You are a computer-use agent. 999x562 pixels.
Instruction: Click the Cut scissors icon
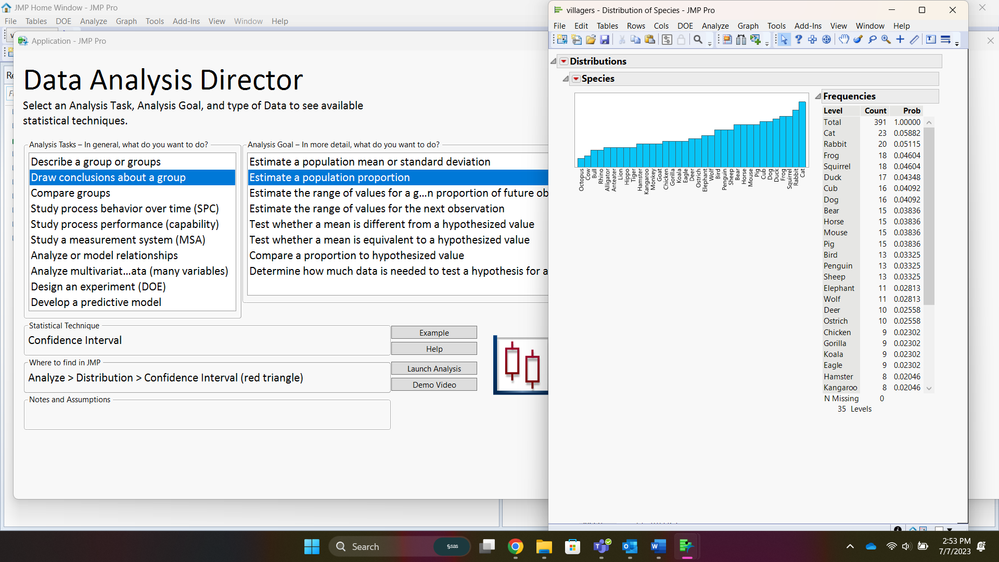tap(622, 40)
